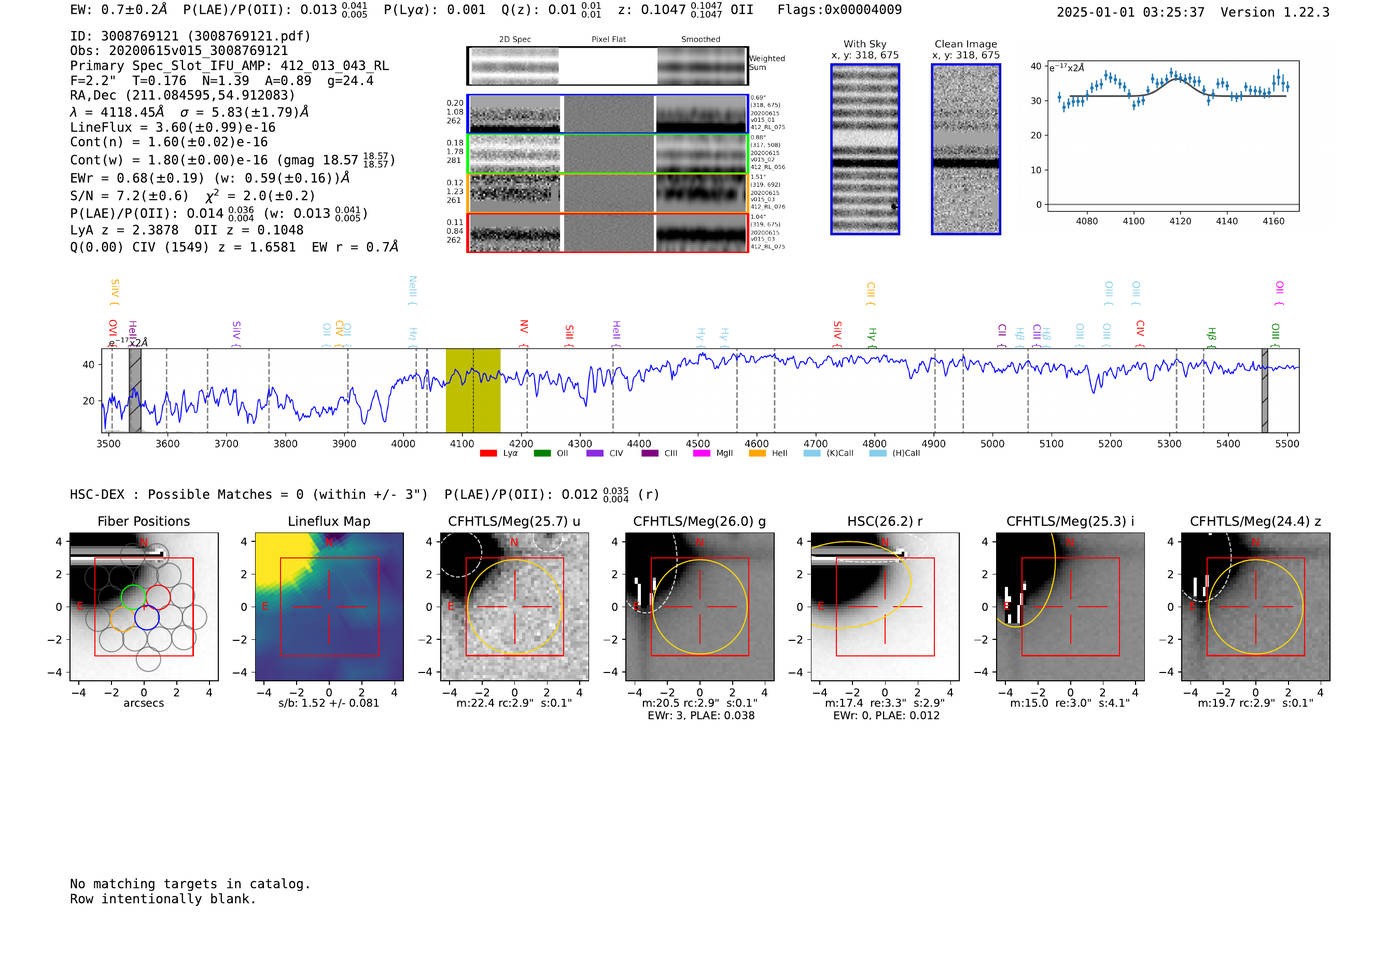Click the magenta MgII legend swatch
This screenshot has height=953, width=1400.
point(703,454)
